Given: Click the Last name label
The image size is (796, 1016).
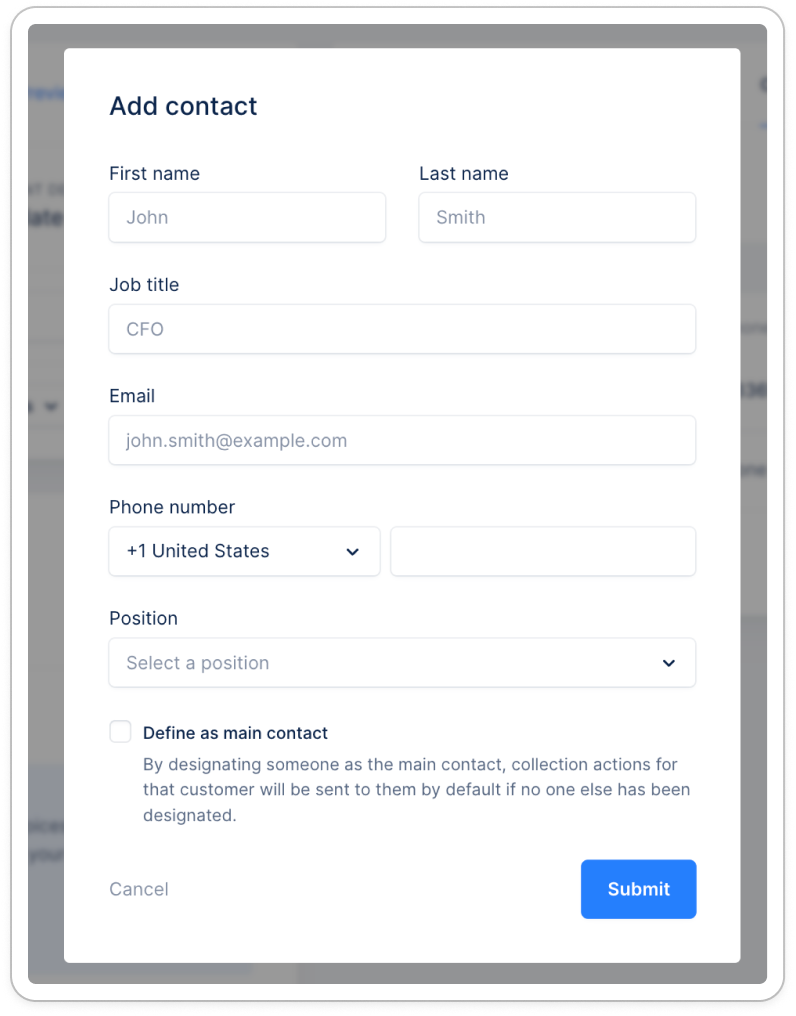Looking at the screenshot, I should [463, 173].
